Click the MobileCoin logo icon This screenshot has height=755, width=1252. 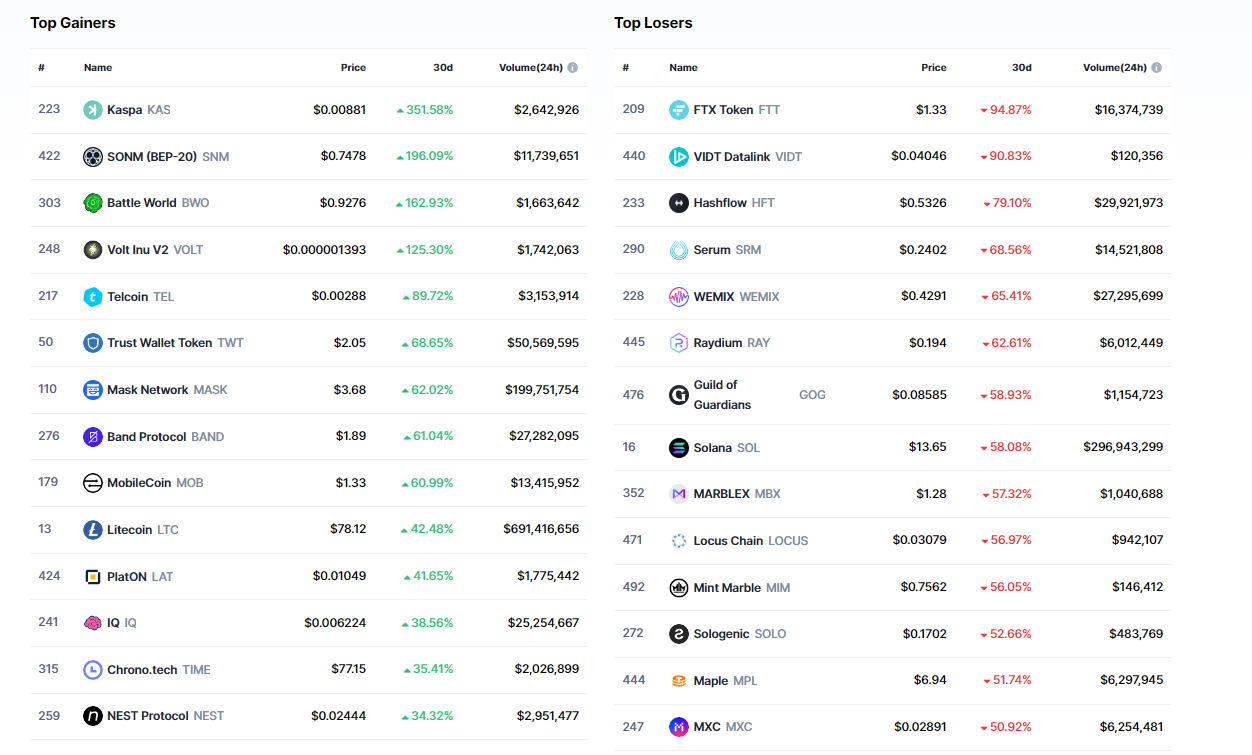pos(92,483)
